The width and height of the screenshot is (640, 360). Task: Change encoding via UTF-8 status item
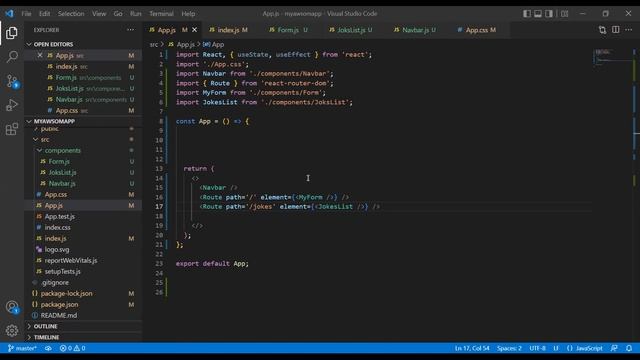point(537,348)
